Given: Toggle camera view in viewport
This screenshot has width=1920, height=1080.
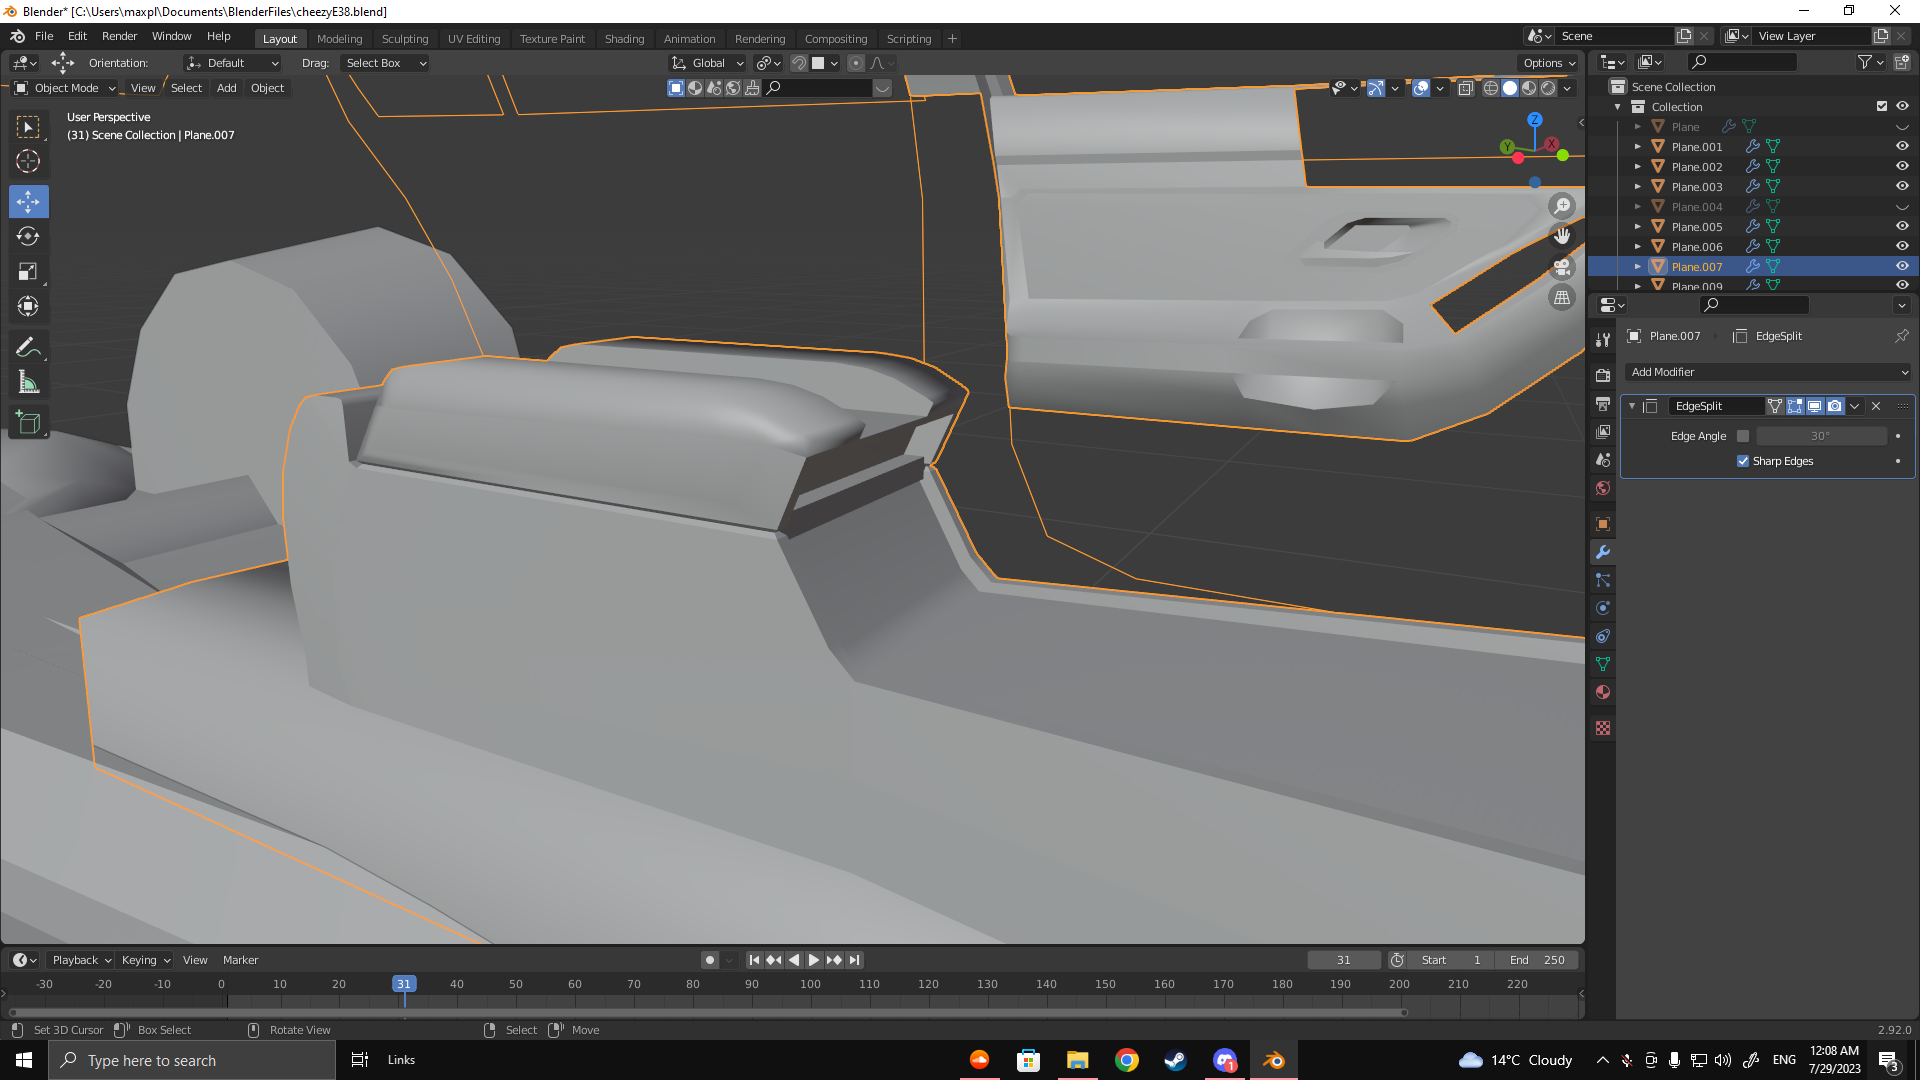Looking at the screenshot, I should pyautogui.click(x=1561, y=267).
